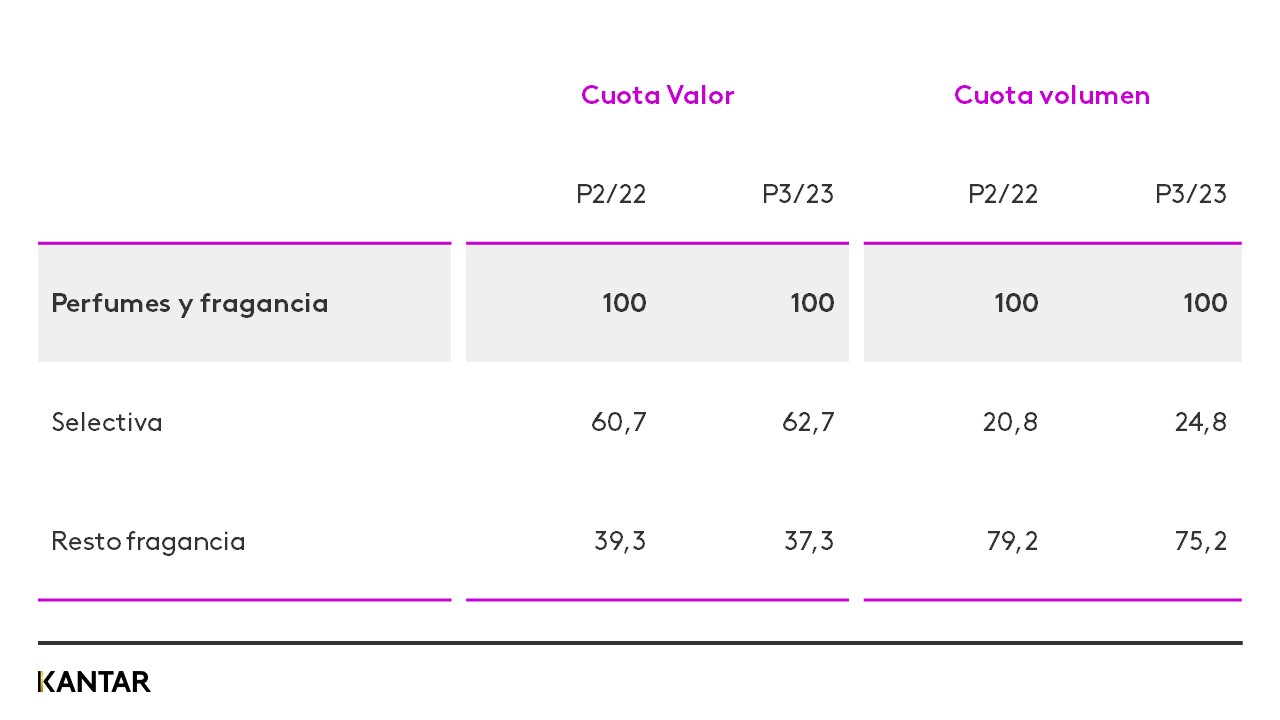Click the 100 total under Cuota volumen P3/23
The width and height of the screenshot is (1280, 720).
(x=1205, y=303)
